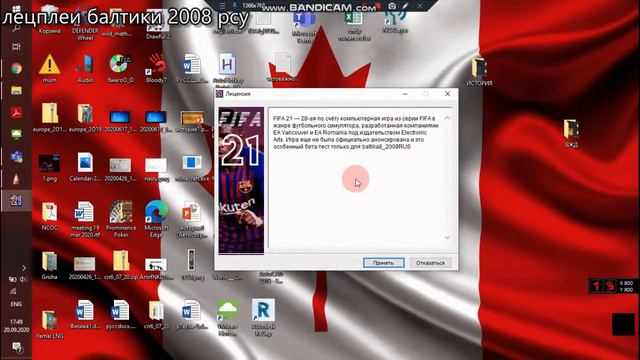
Task: Open the Windows Start button
Action: [16, 10]
